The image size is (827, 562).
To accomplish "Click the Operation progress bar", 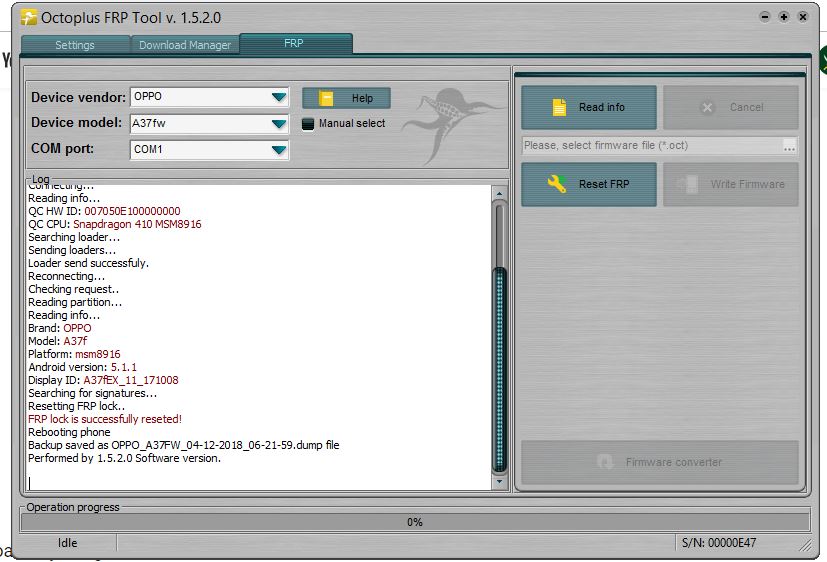I will (415, 522).
